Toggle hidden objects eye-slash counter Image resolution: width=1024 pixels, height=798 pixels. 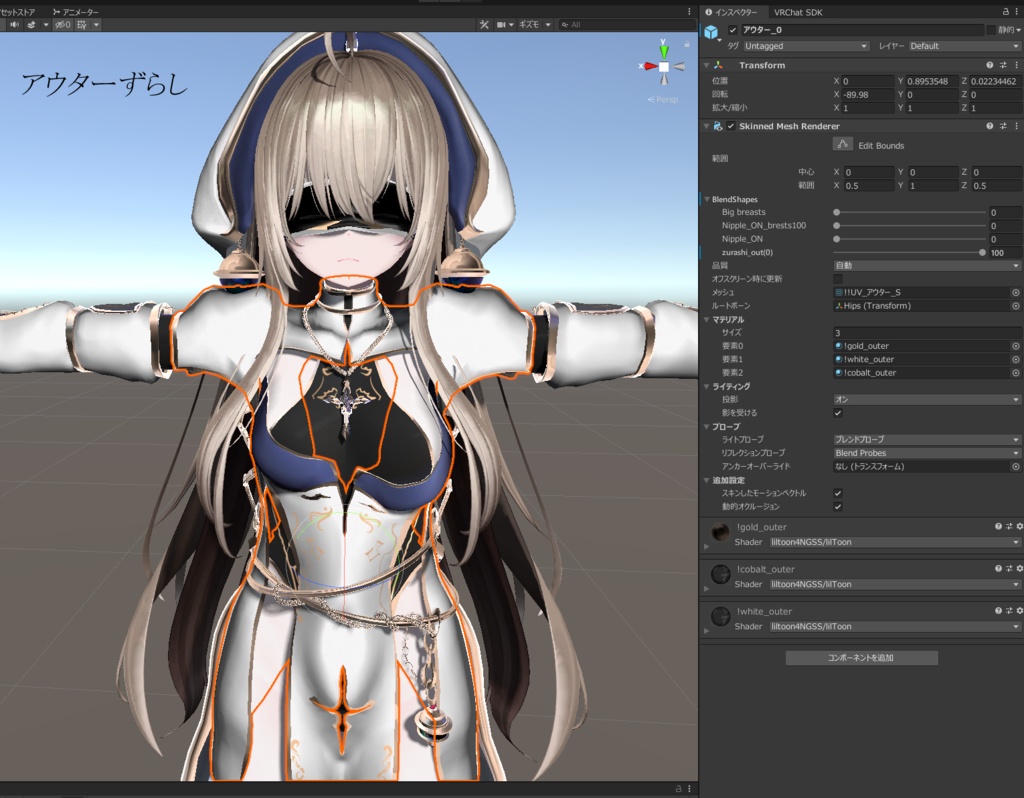(x=63, y=25)
